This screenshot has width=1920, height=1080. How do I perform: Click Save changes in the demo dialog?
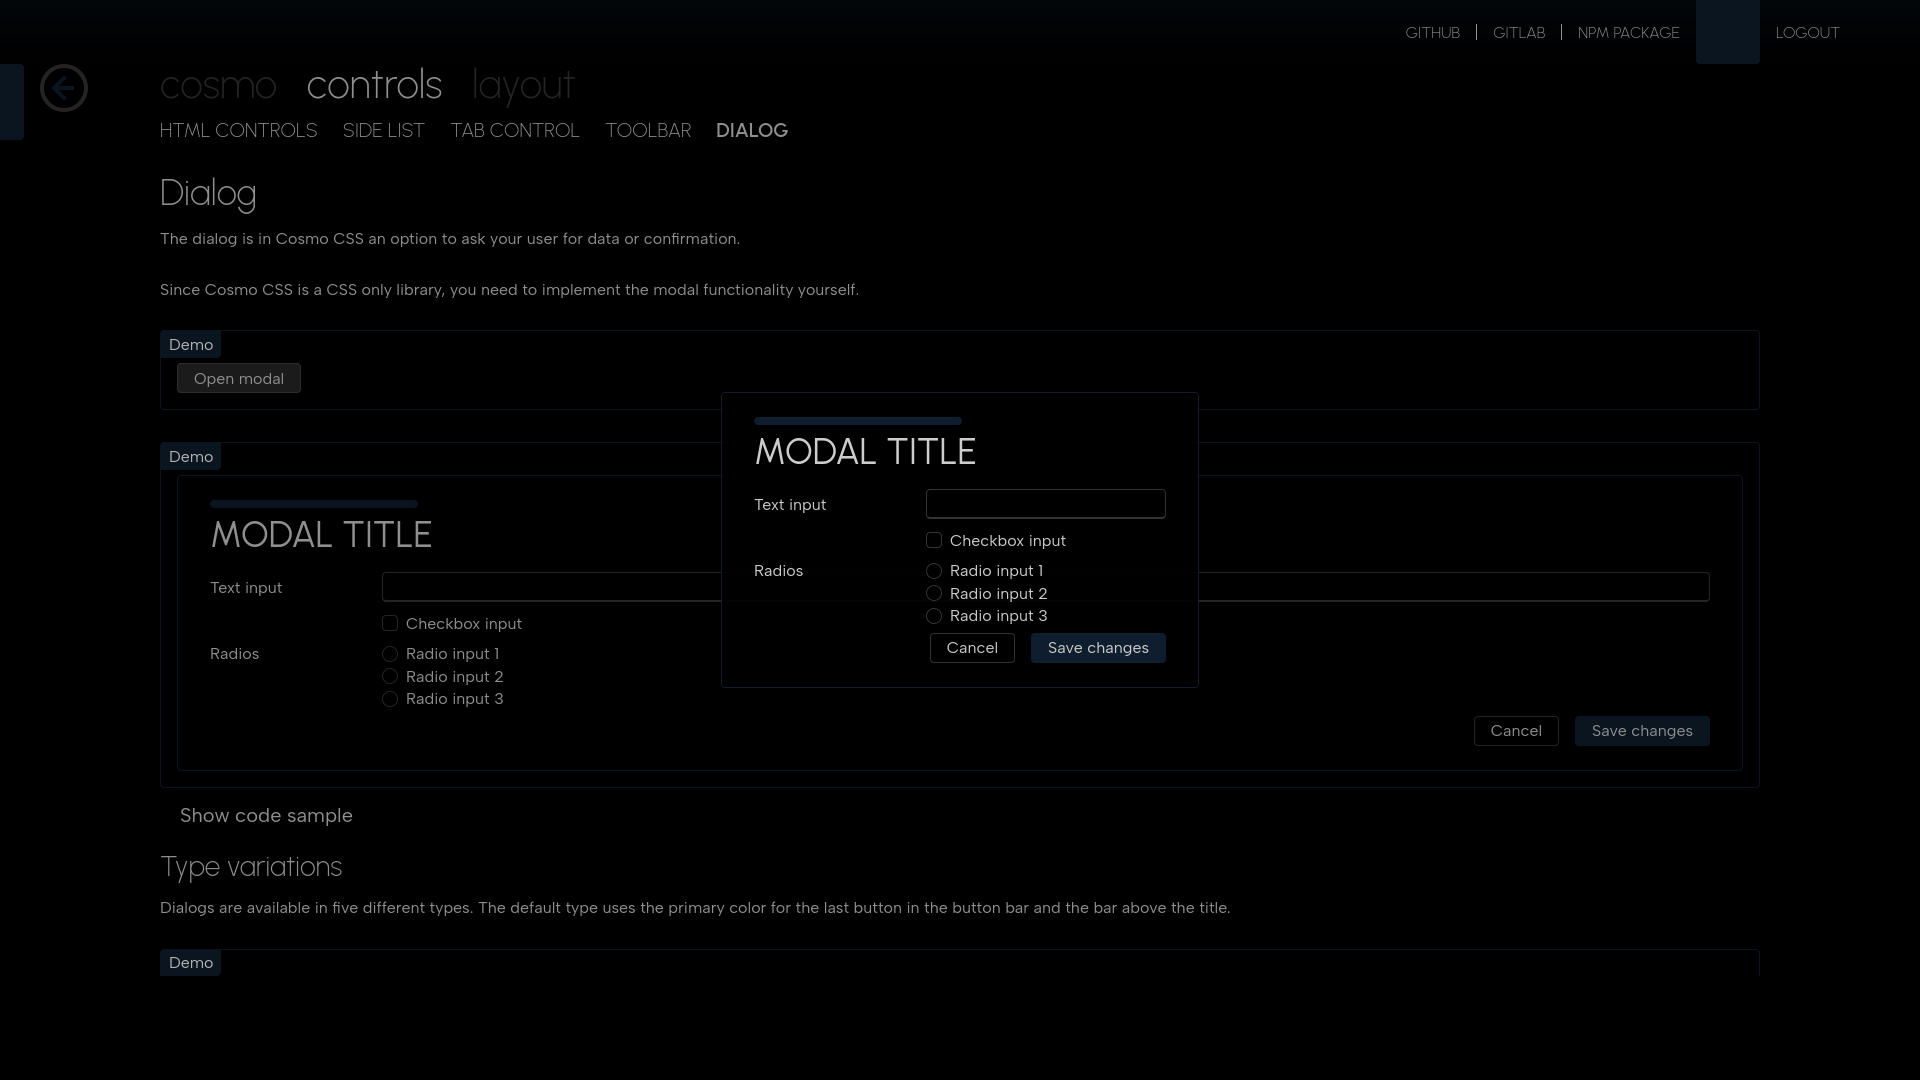click(1642, 731)
